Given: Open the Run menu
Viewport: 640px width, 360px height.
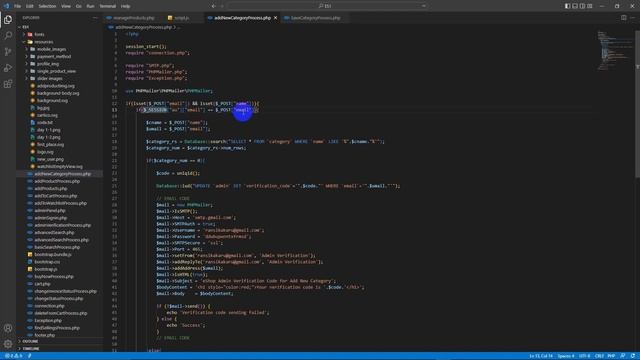Looking at the screenshot, I should pos(90,6).
